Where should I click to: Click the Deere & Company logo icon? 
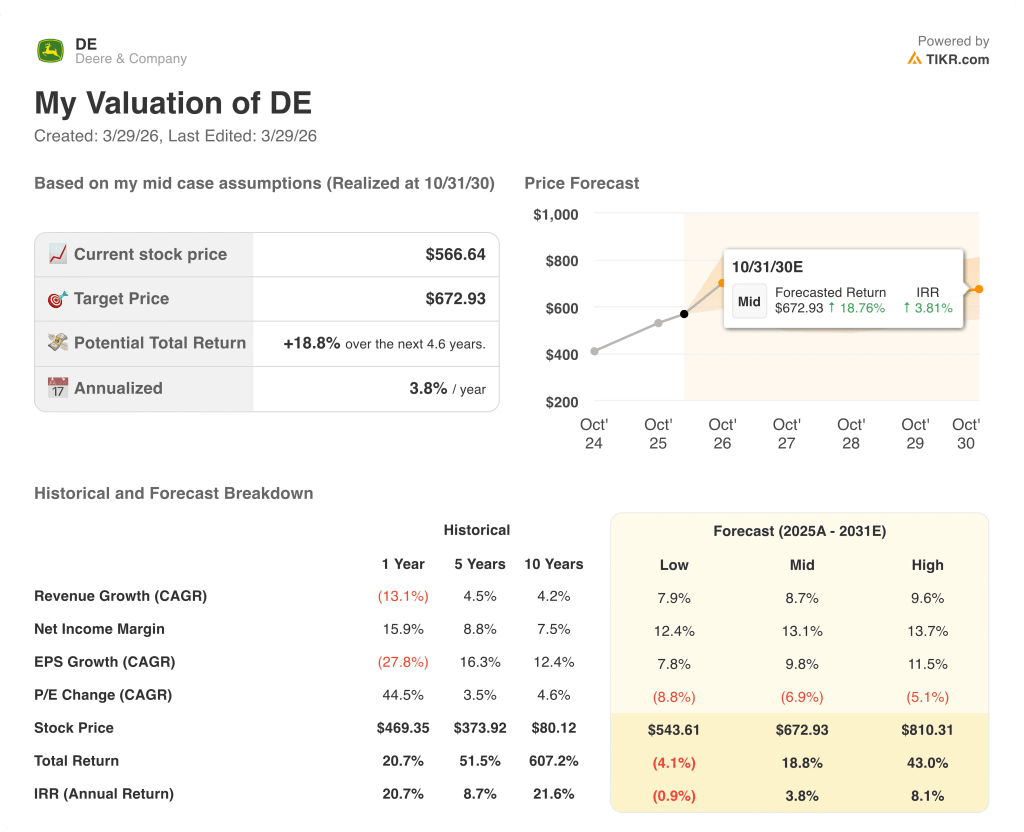pyautogui.click(x=49, y=51)
